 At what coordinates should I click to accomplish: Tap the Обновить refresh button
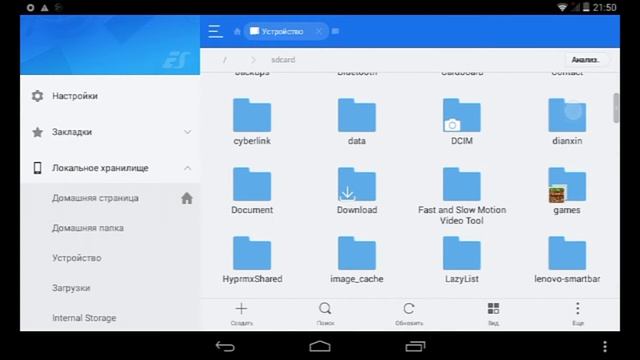pos(409,314)
